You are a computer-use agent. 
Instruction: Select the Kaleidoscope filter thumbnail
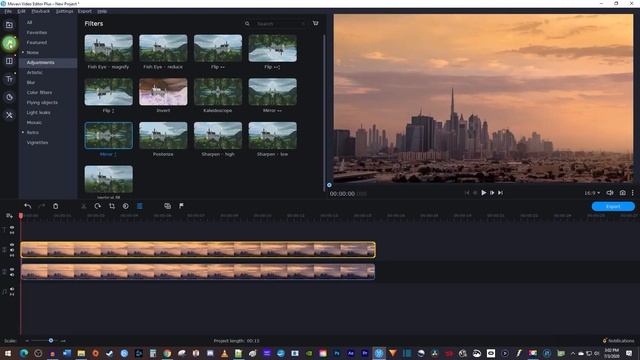pyautogui.click(x=218, y=92)
